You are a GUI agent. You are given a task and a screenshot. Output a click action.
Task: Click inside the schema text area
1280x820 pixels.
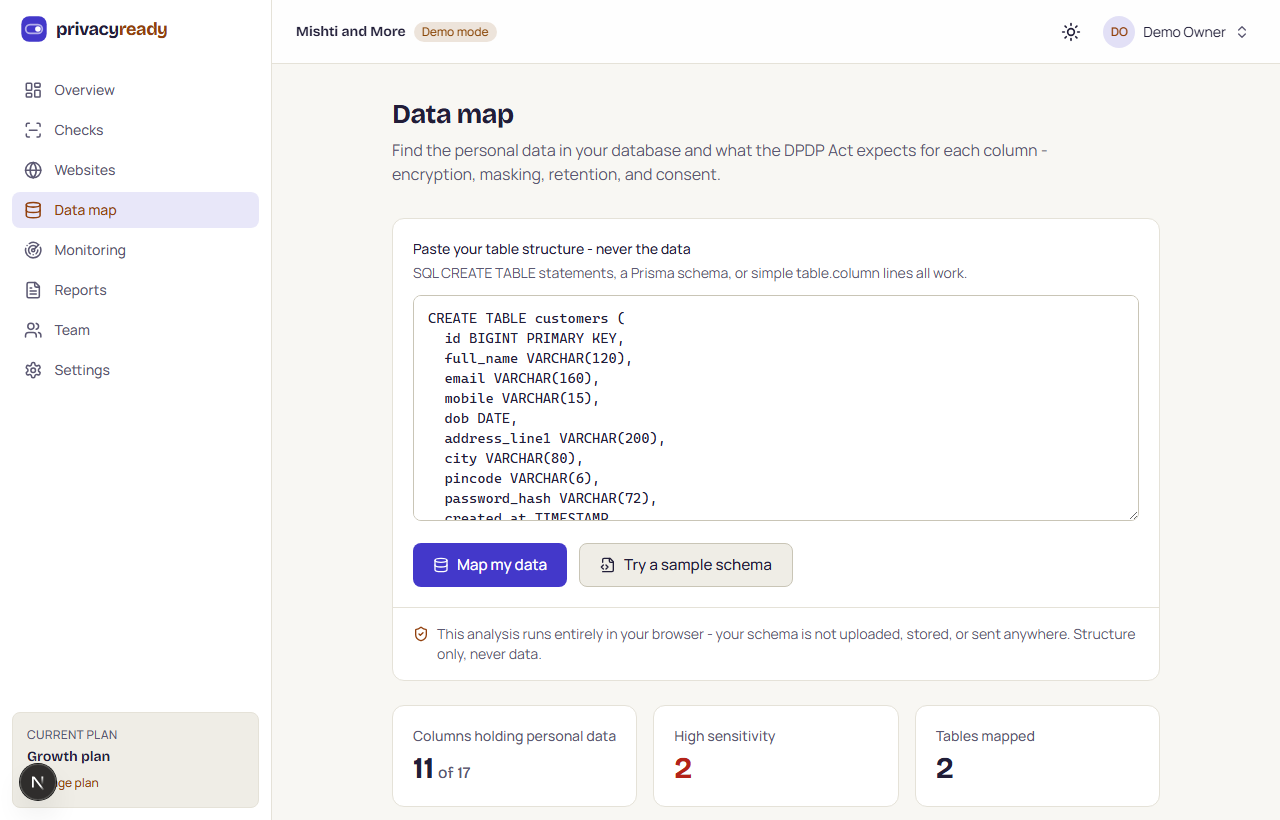pos(776,408)
